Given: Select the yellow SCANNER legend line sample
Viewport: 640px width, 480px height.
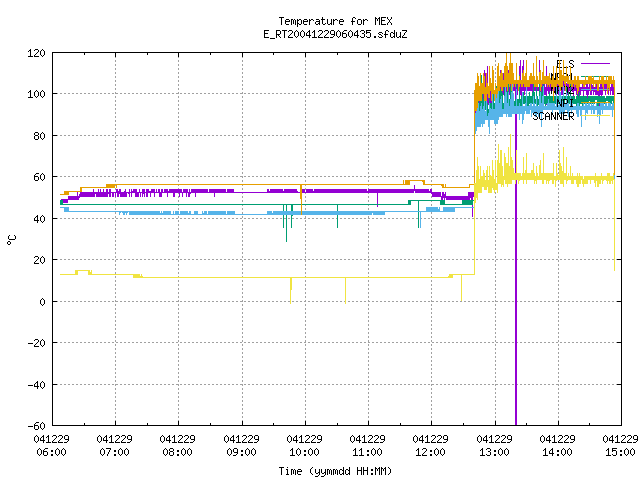Looking at the screenshot, I should point(595,116).
